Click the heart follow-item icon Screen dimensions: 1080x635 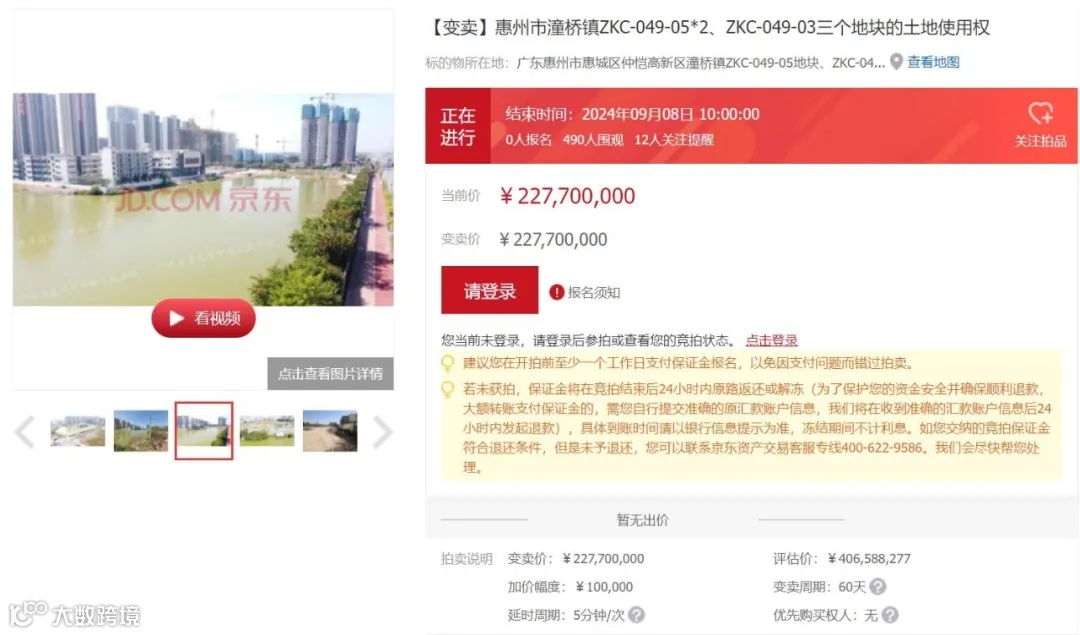(x=1040, y=112)
